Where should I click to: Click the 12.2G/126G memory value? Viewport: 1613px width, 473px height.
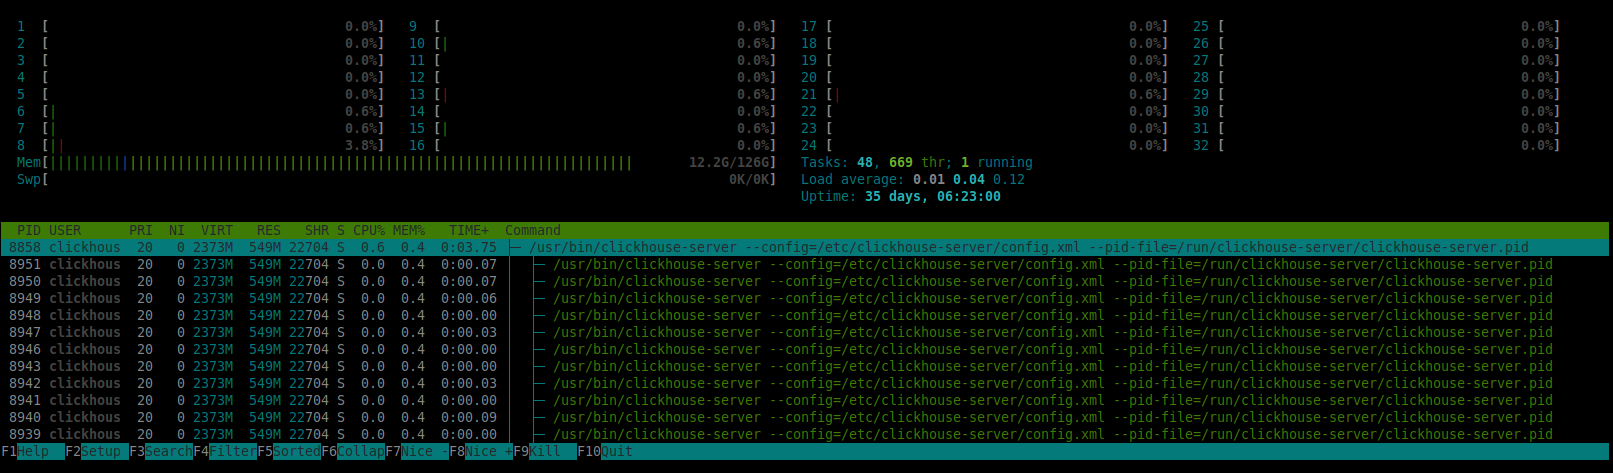click(x=731, y=162)
